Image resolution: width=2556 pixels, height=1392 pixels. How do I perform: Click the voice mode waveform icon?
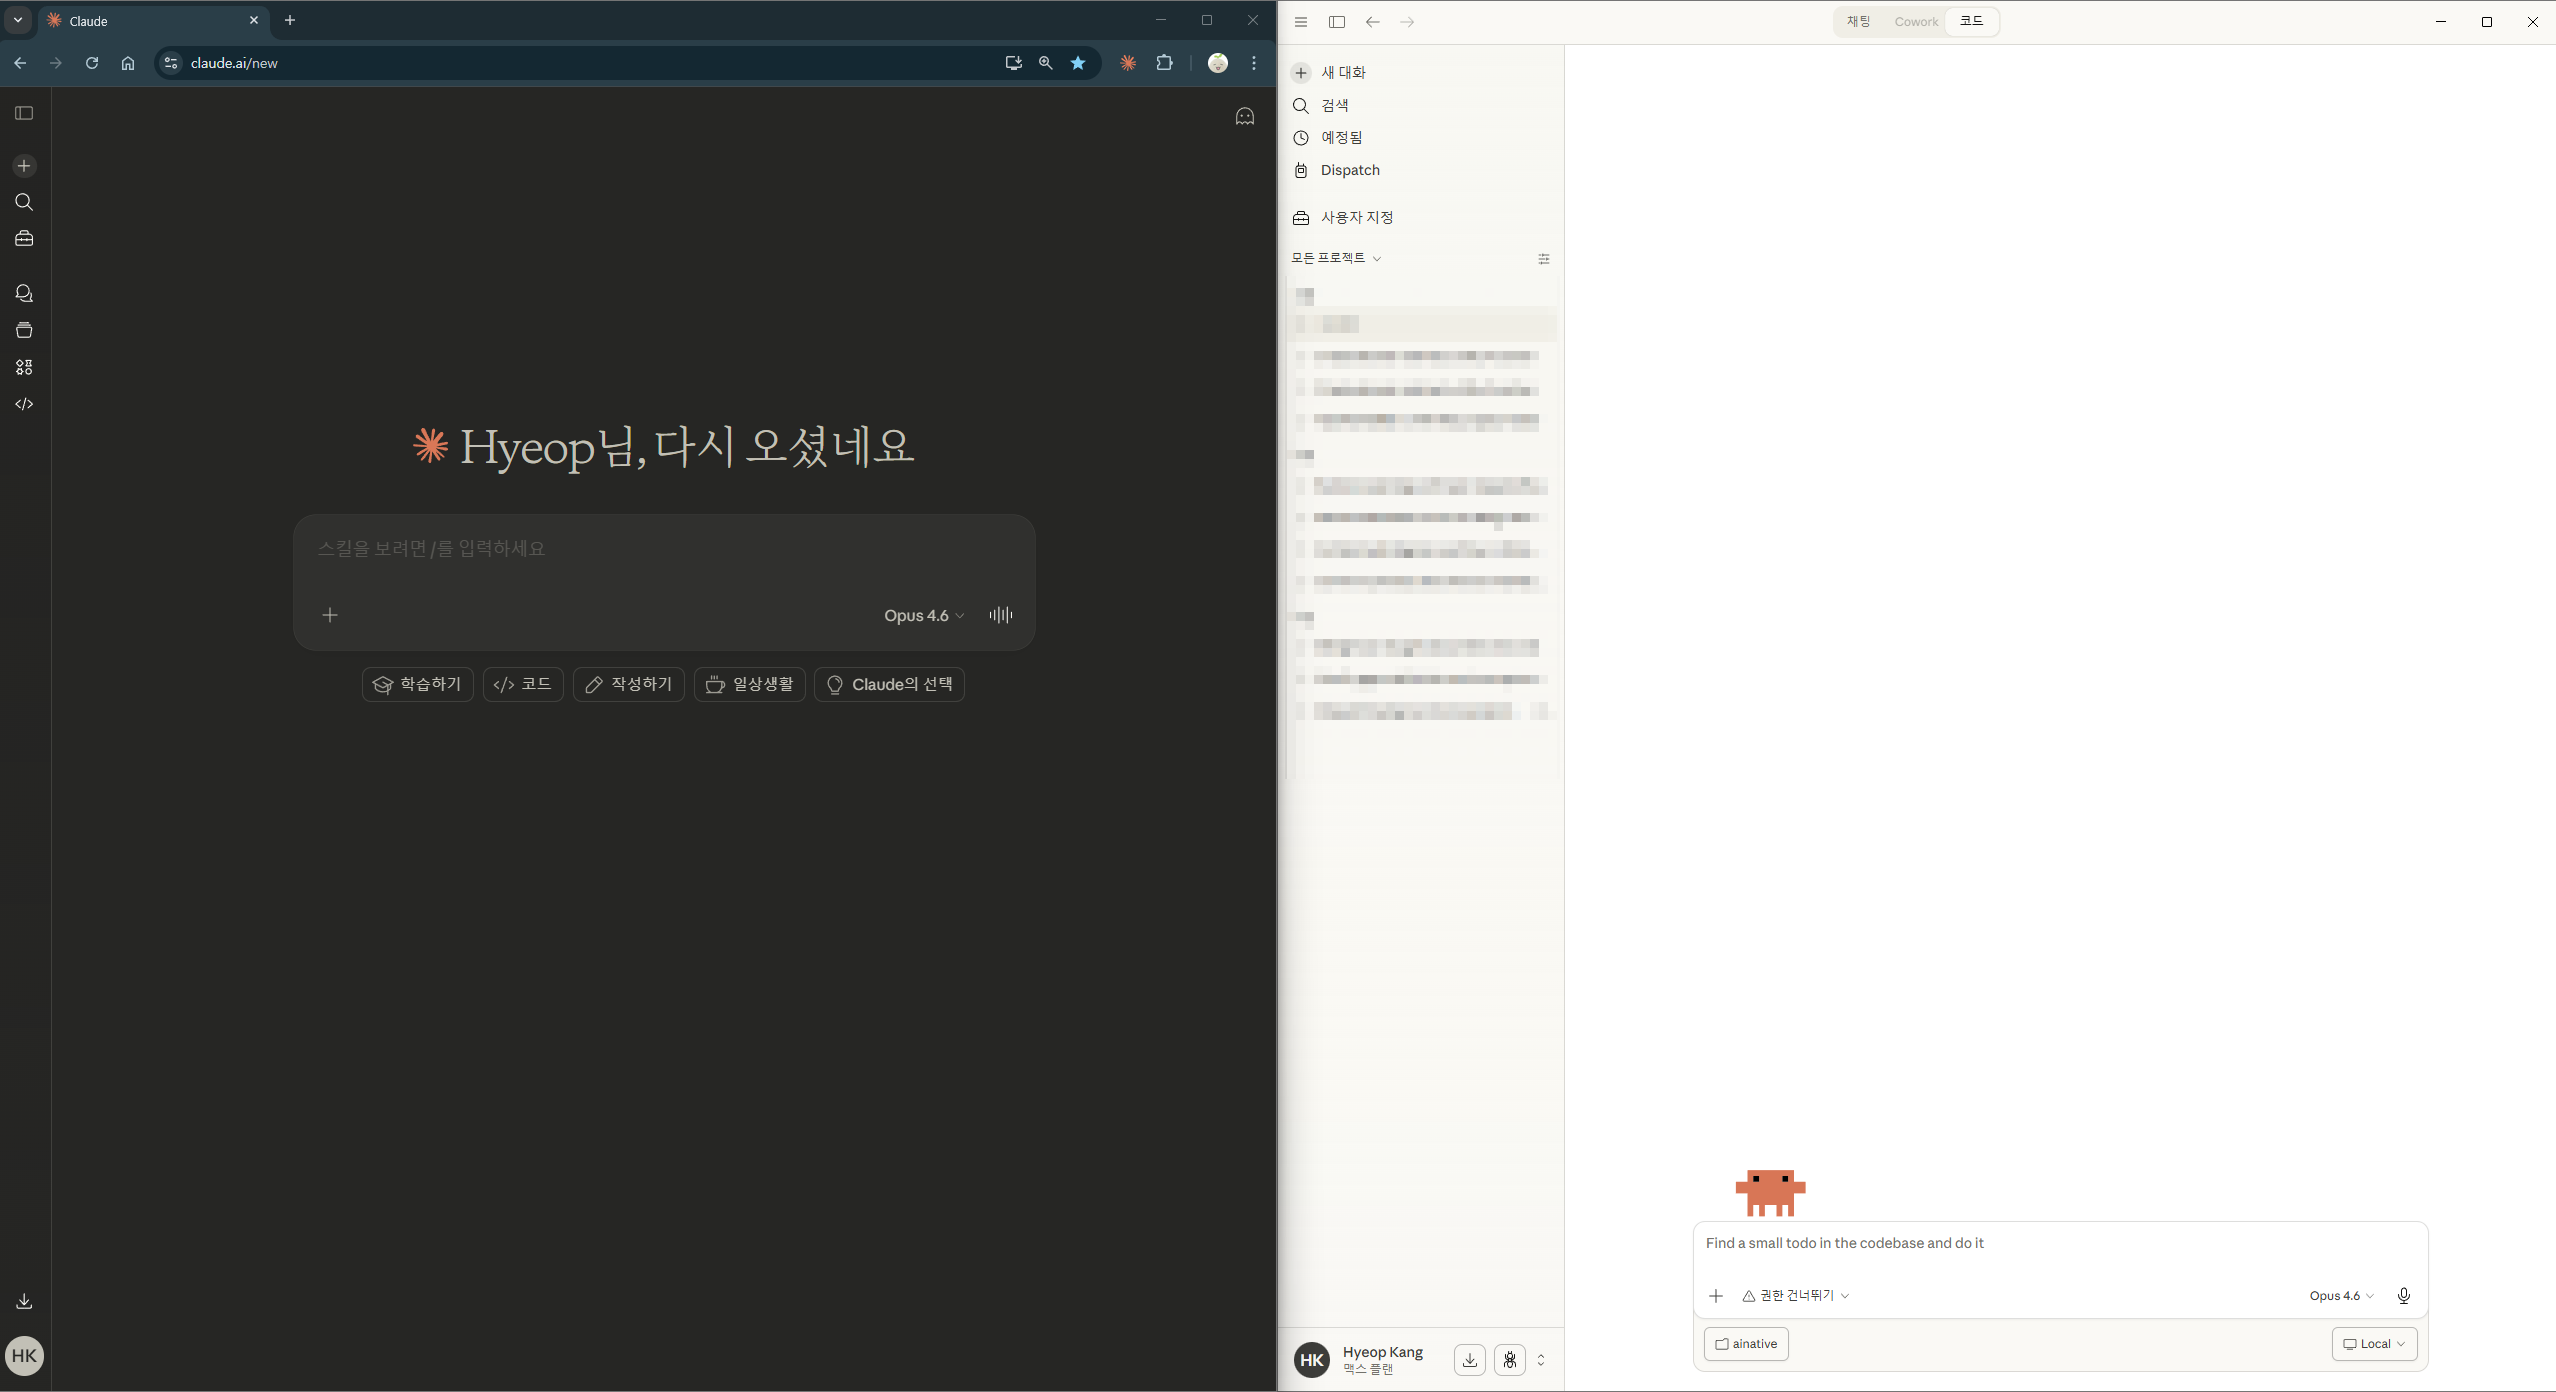tap(1000, 615)
